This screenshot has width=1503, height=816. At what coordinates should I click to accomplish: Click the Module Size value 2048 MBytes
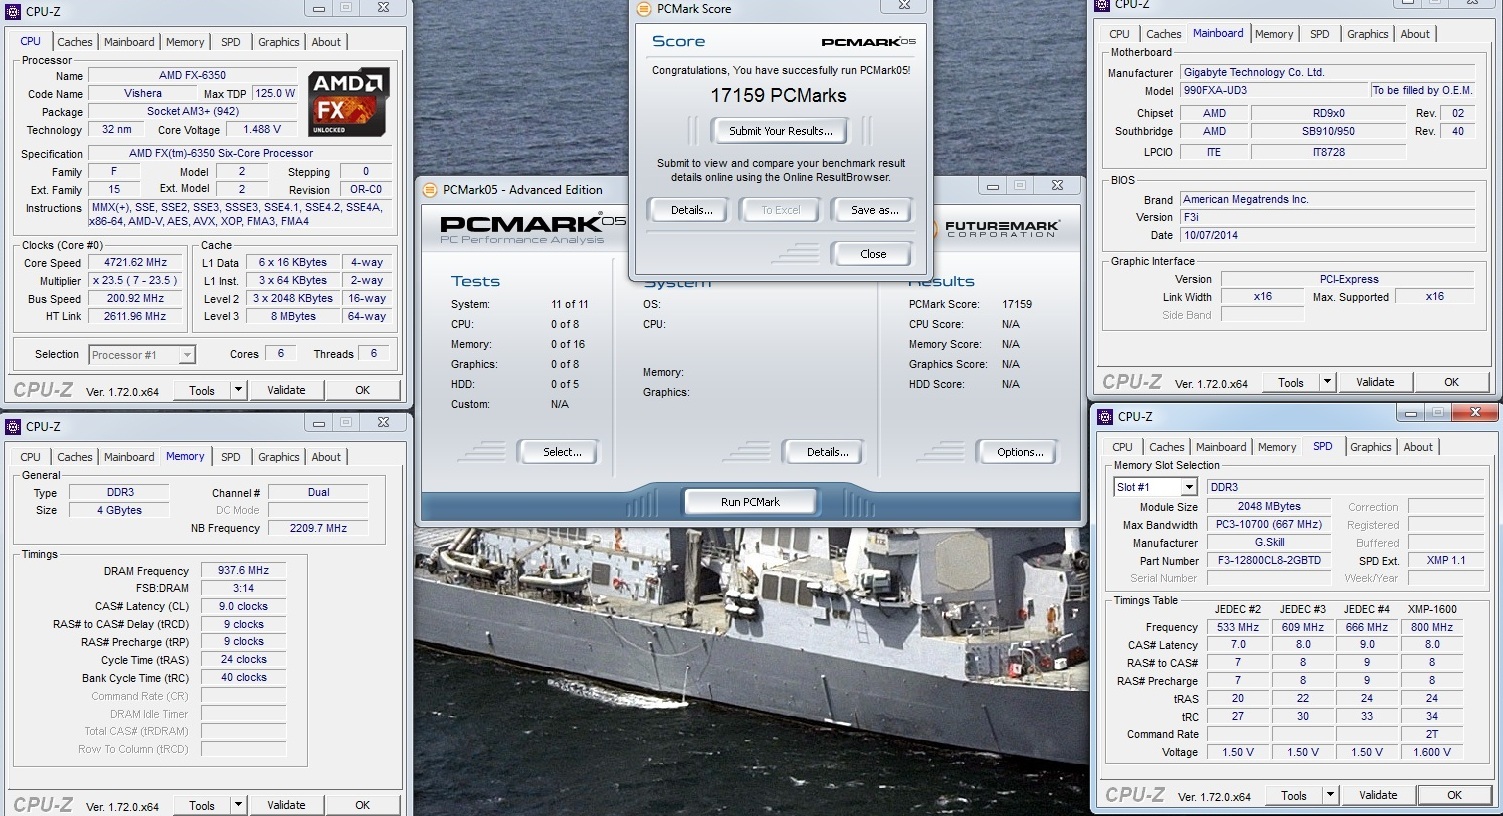[1269, 506]
